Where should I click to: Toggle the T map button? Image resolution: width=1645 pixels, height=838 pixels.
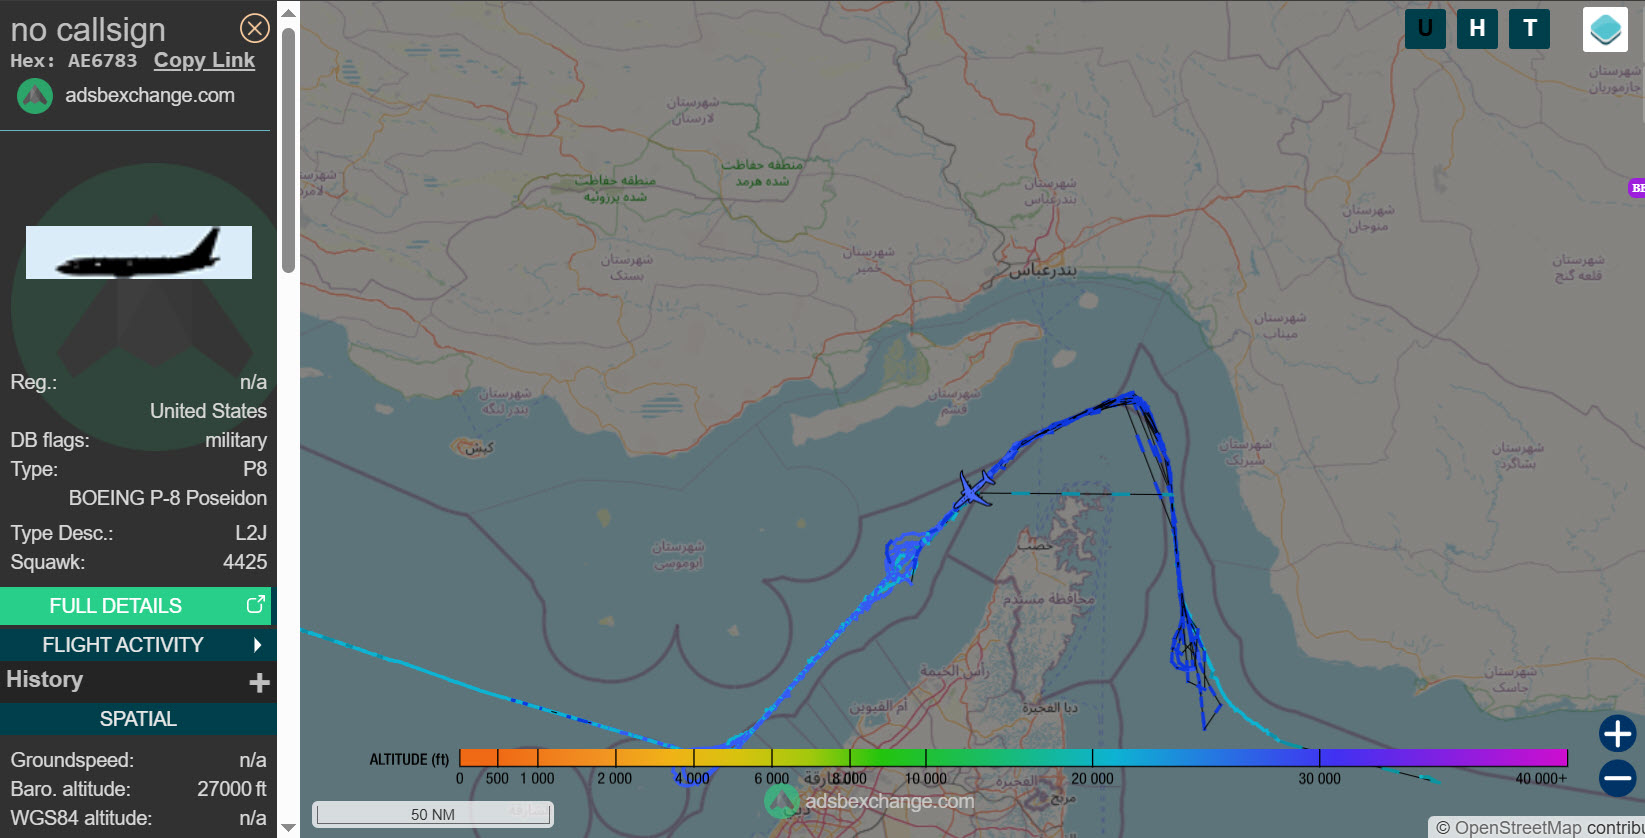pyautogui.click(x=1529, y=28)
